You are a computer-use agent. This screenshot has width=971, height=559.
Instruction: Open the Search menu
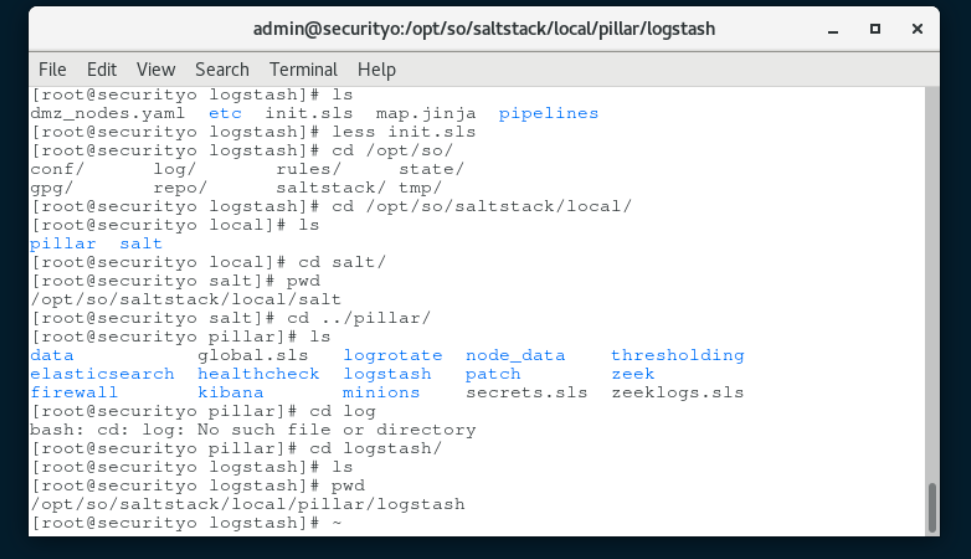222,69
